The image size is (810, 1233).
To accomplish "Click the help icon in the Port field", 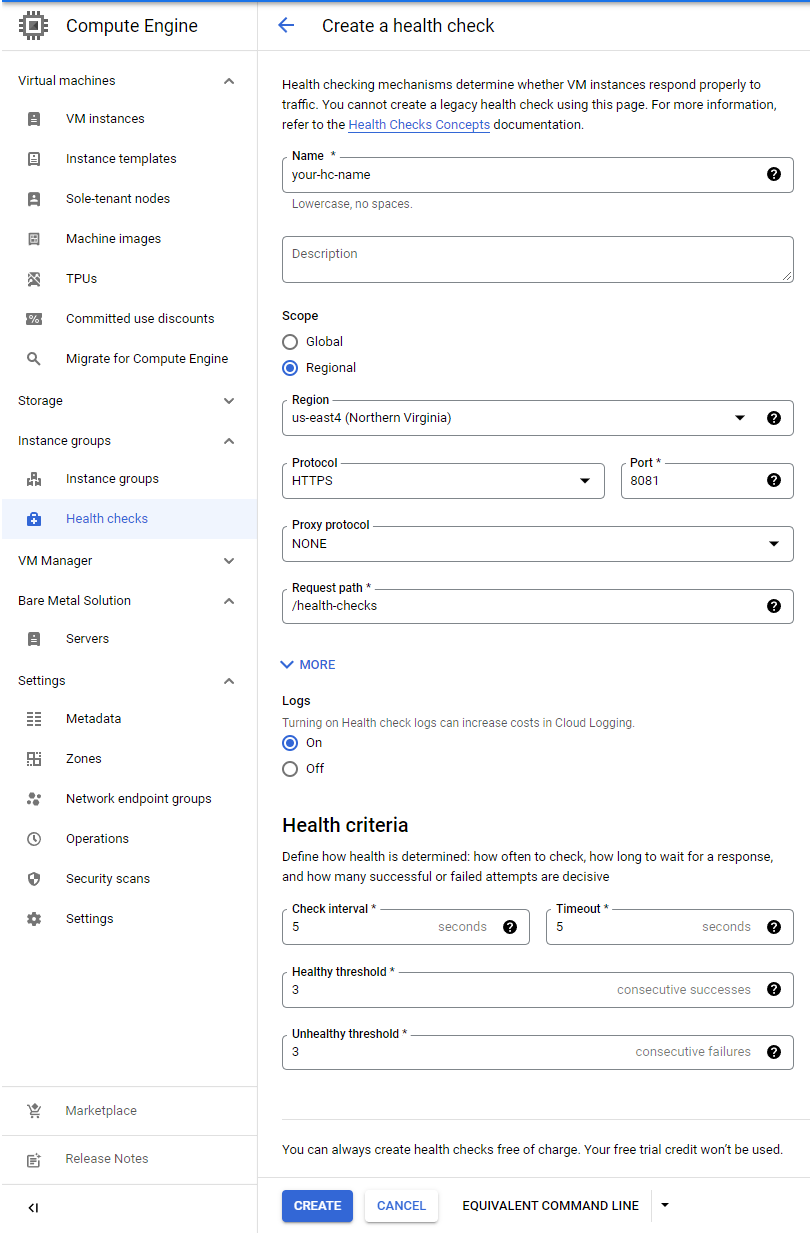I will 774,480.
